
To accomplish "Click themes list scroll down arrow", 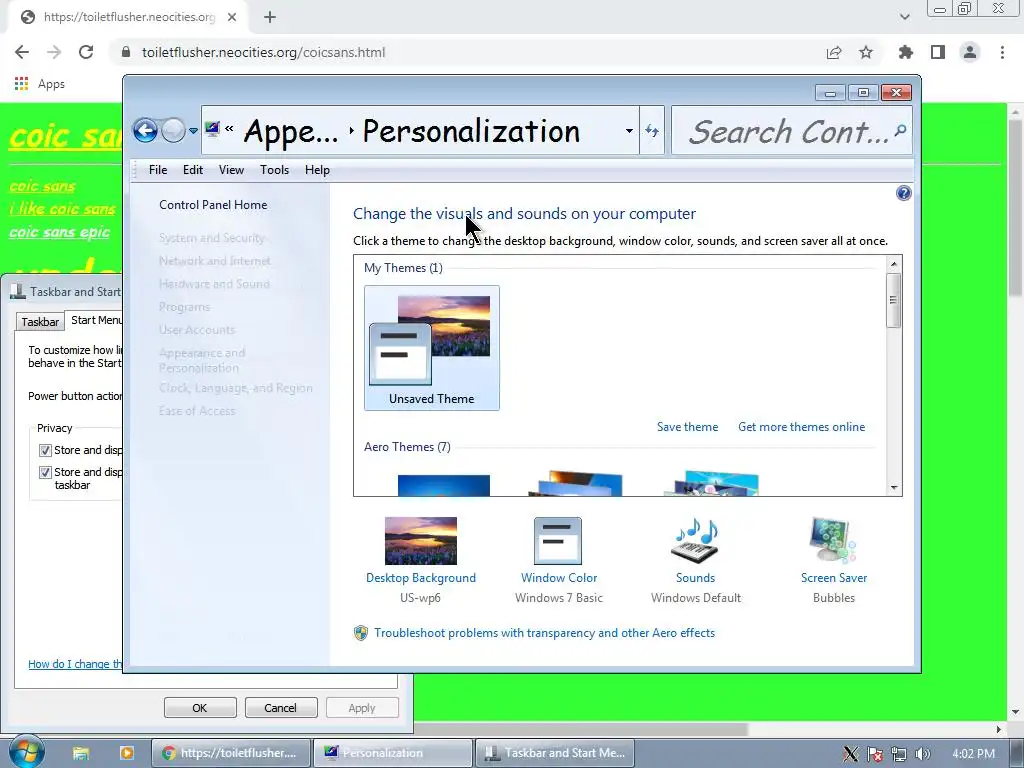I will tap(894, 487).
